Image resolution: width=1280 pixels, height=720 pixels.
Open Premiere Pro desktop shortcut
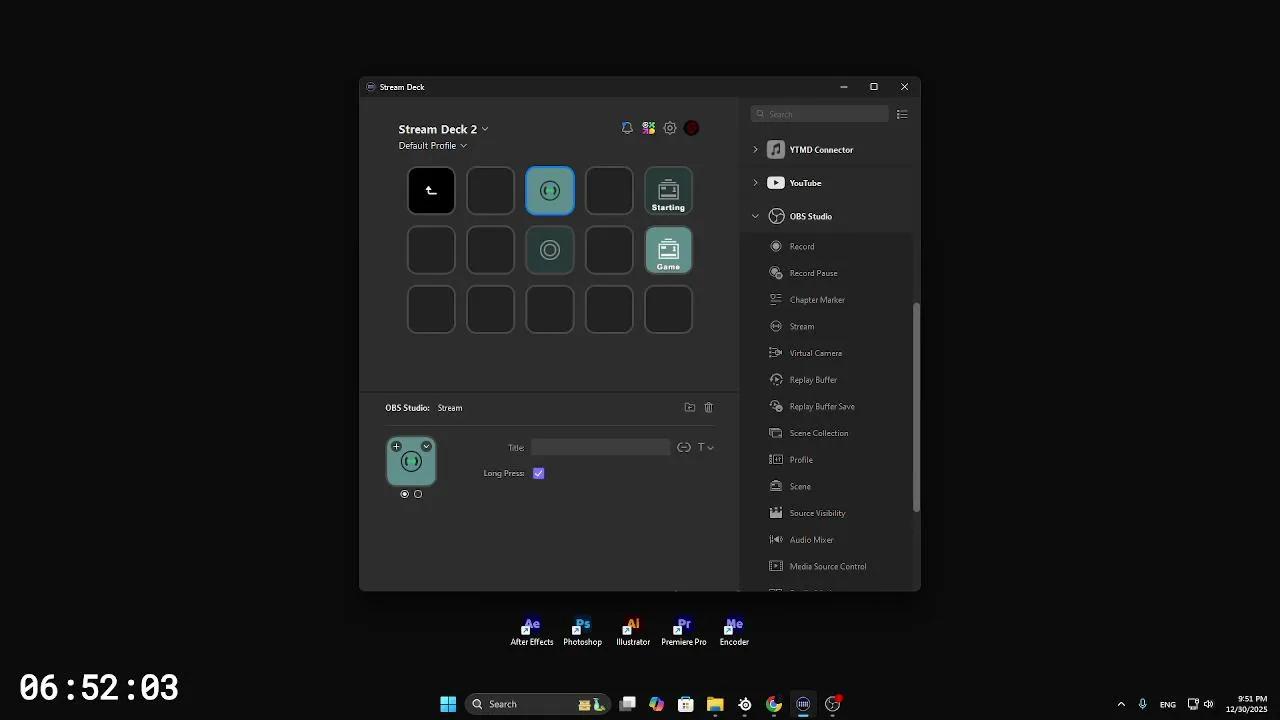684,632
